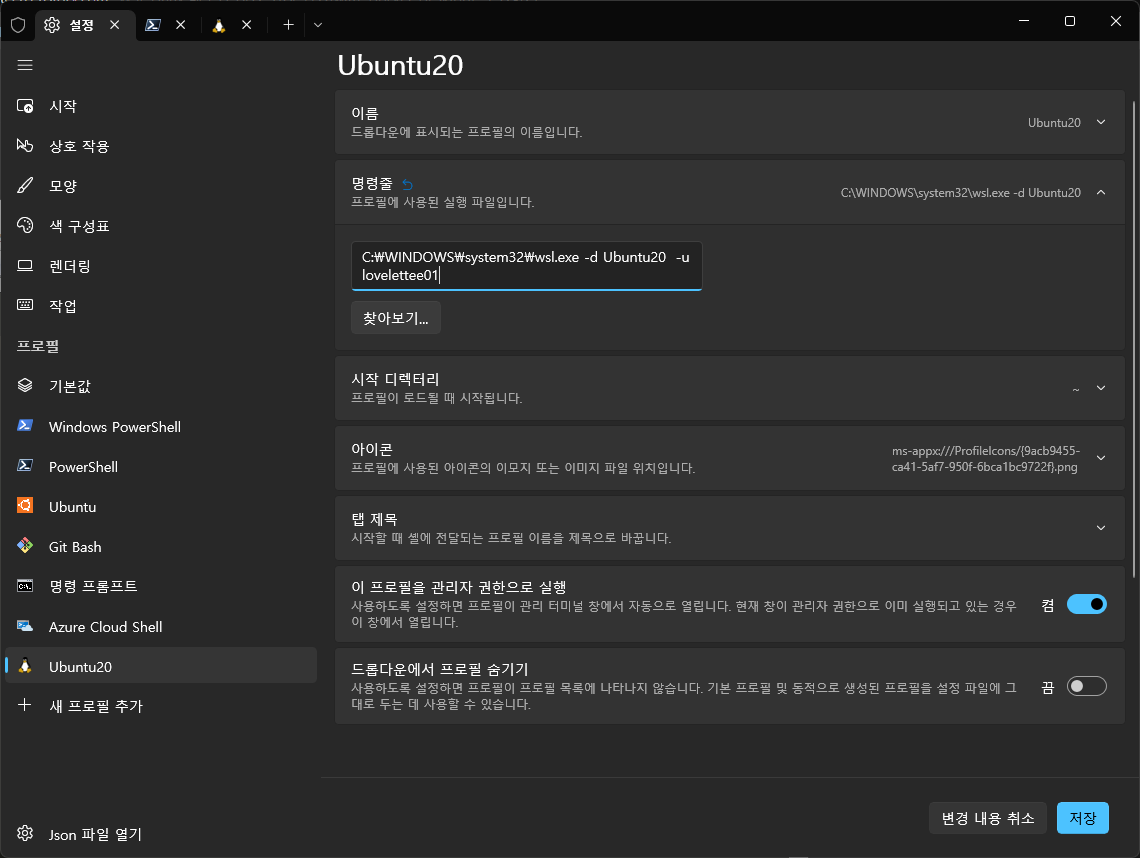The height and width of the screenshot is (858, 1140).
Task: Click the PowerShell profile icon
Action: pyautogui.click(x=25, y=465)
